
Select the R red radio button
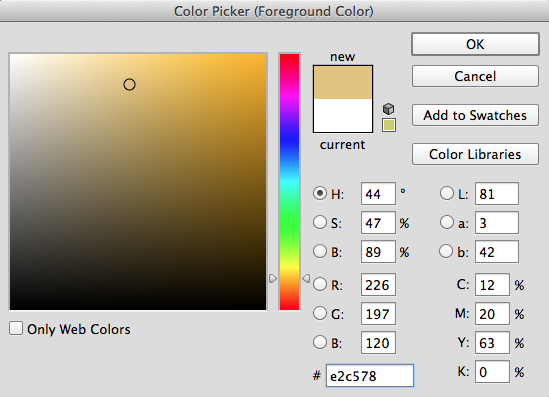320,284
